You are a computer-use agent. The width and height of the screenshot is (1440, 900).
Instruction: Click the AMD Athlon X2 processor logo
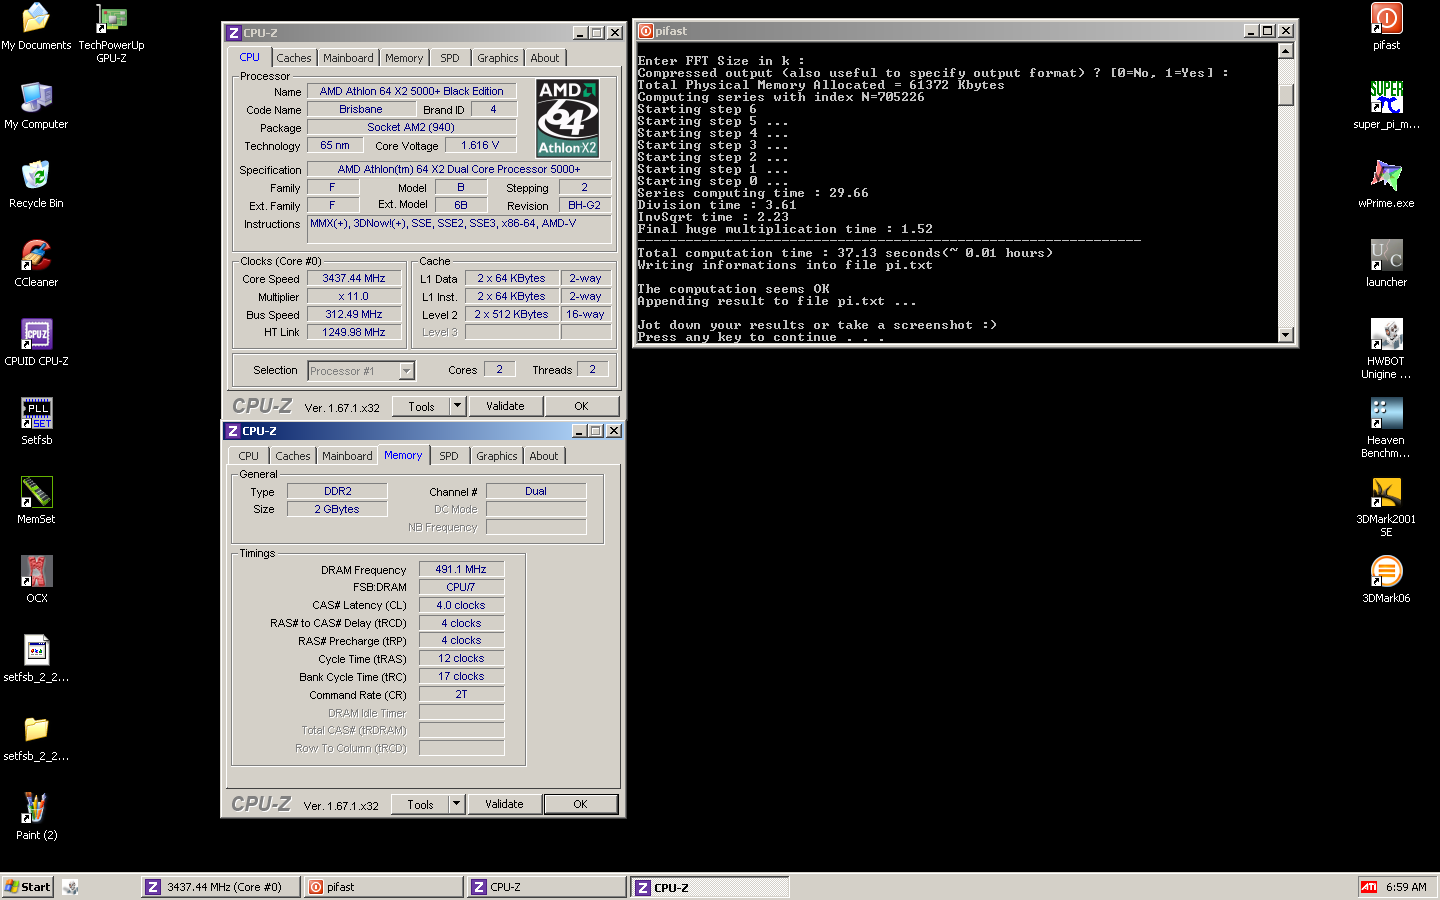coord(568,118)
